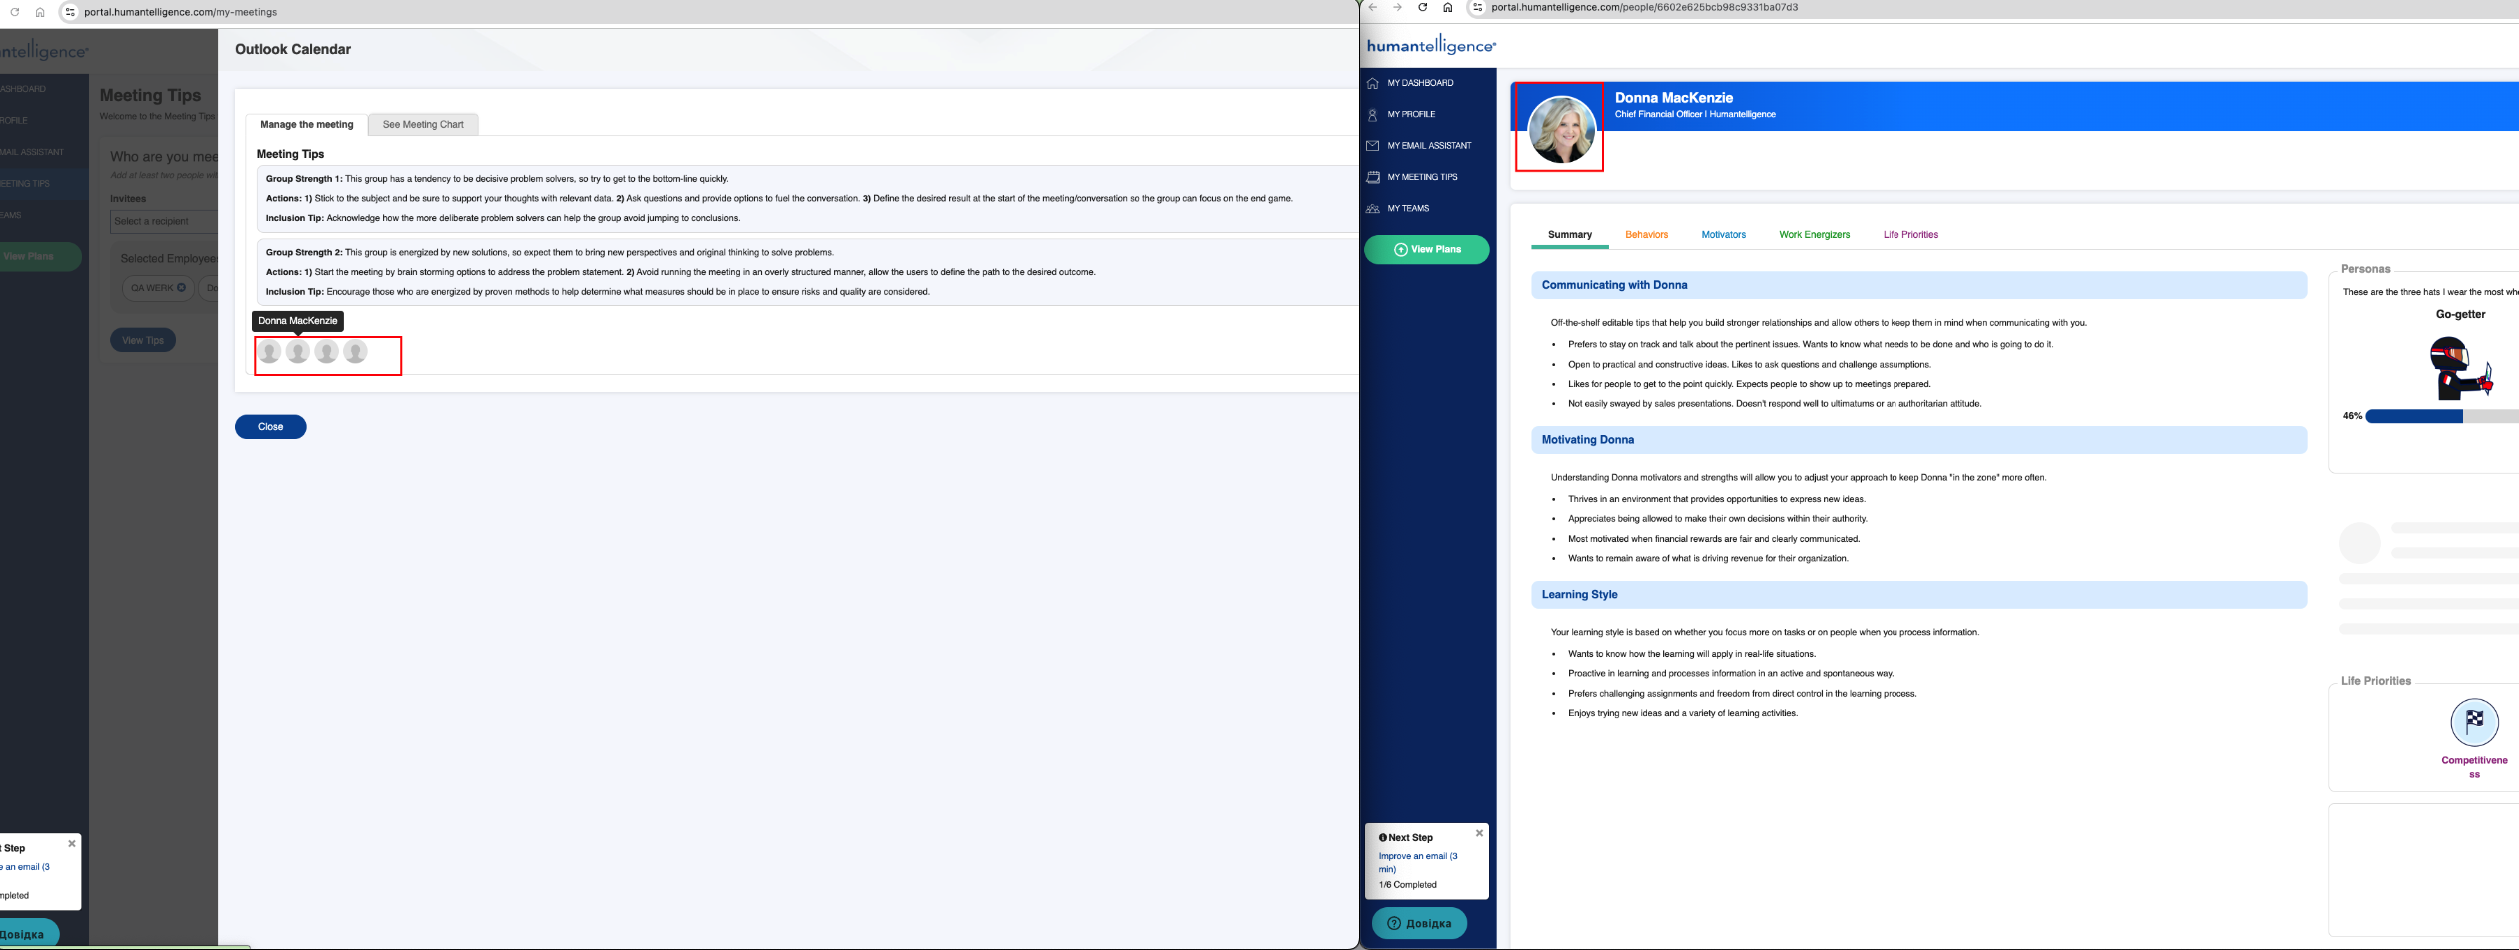
Task: Click the My Email Assistant envelope icon
Action: click(x=1373, y=146)
